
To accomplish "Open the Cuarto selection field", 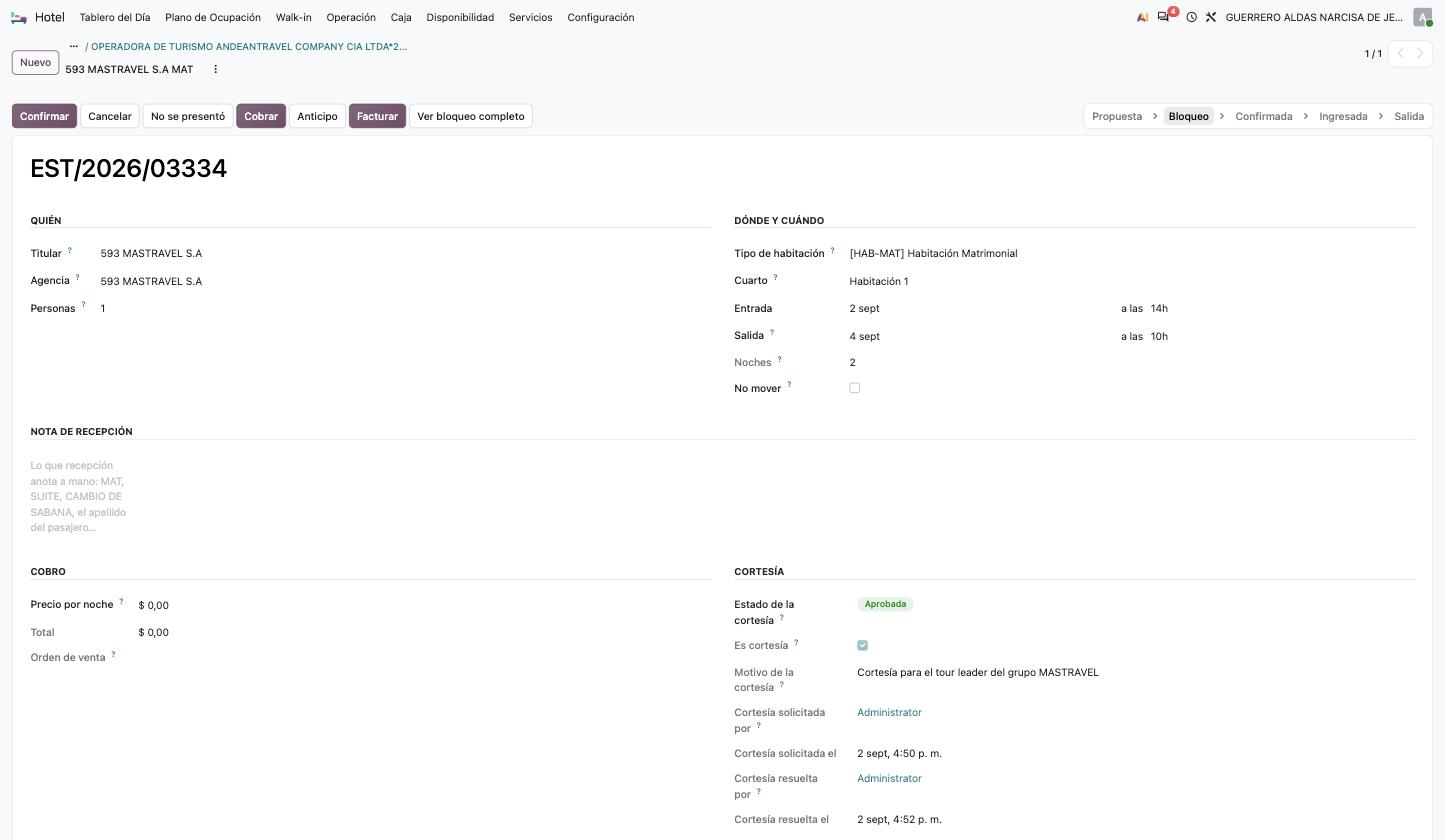I will pyautogui.click(x=1132, y=281).
